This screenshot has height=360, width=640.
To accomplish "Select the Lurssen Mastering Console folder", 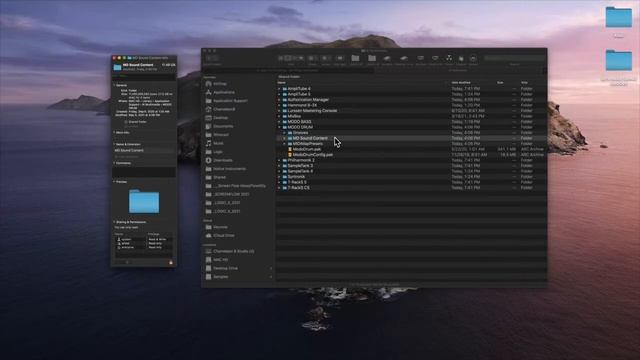I will 411,111.
